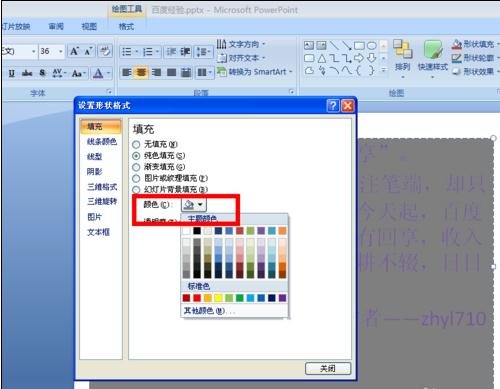Viewport: 500px width, 389px height.
Task: Select the Picture (图片) category
Action: tap(94, 217)
